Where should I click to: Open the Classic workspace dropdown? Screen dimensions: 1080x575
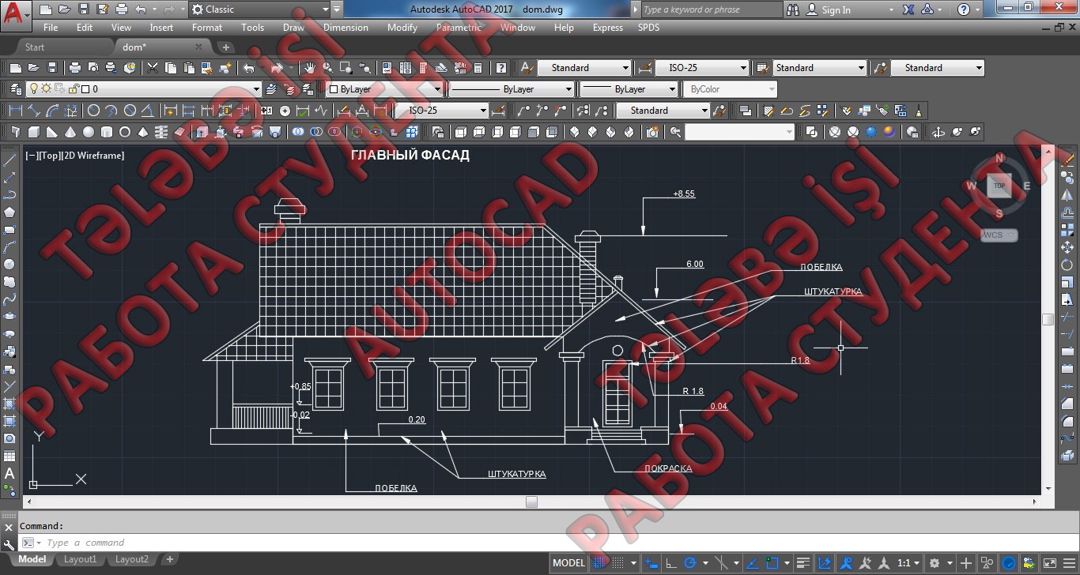tap(260, 10)
